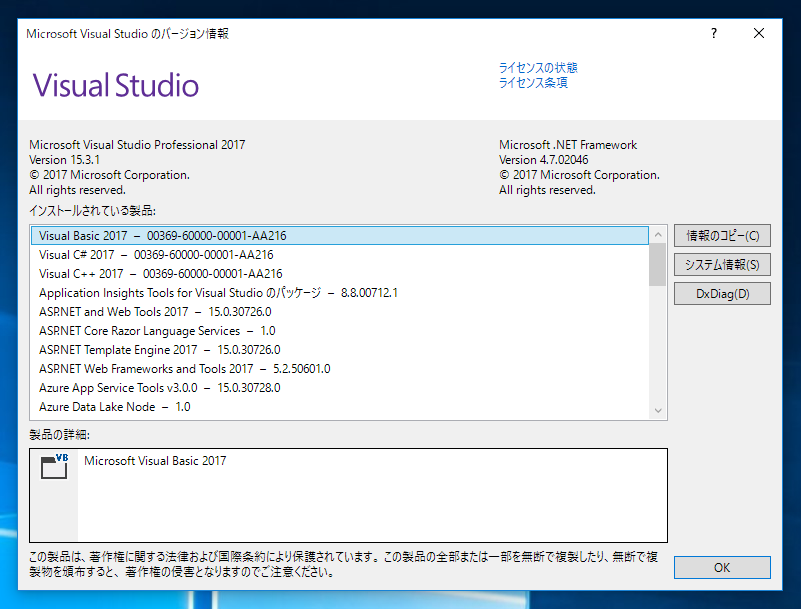Open the ライセンスの状態 link
Screen dimensions: 801x609
(x=538, y=67)
